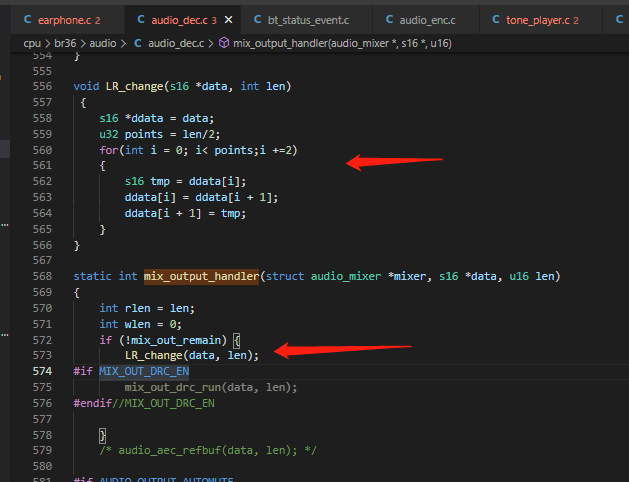Click the C icon in the breadcrumb
The height and width of the screenshot is (482, 629).
click(138, 43)
